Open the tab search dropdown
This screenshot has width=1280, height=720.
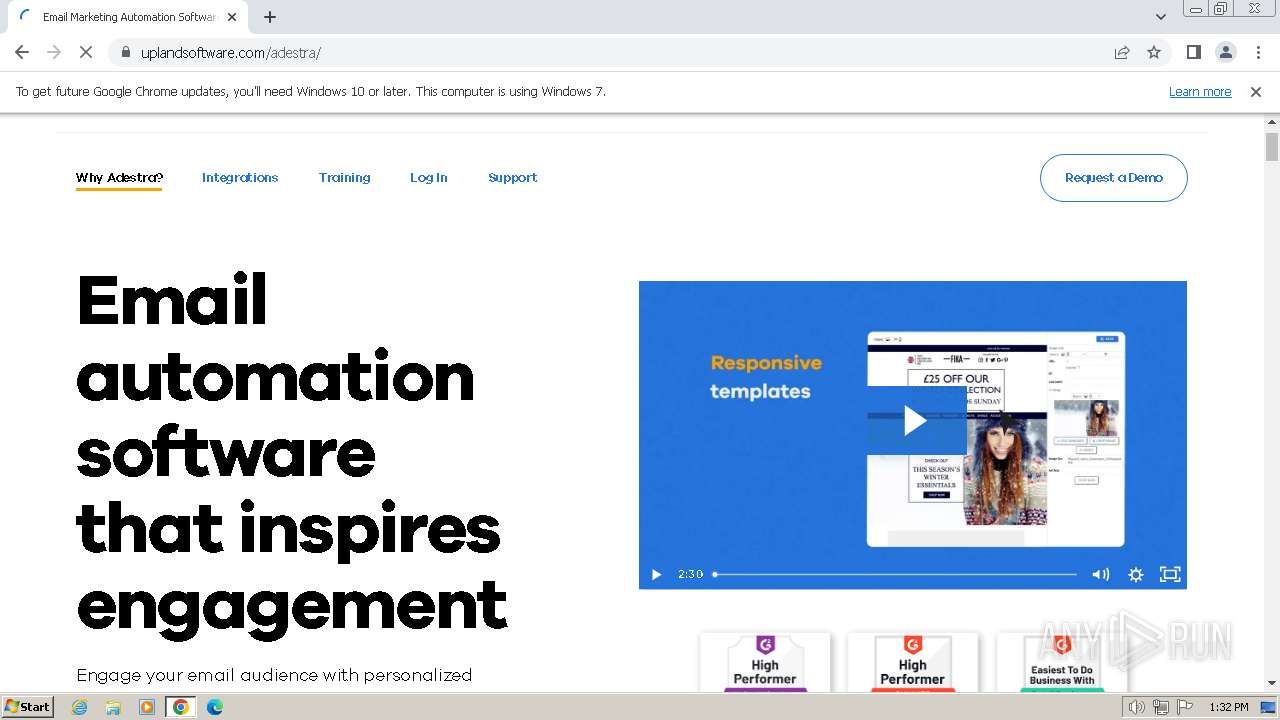tap(1161, 17)
